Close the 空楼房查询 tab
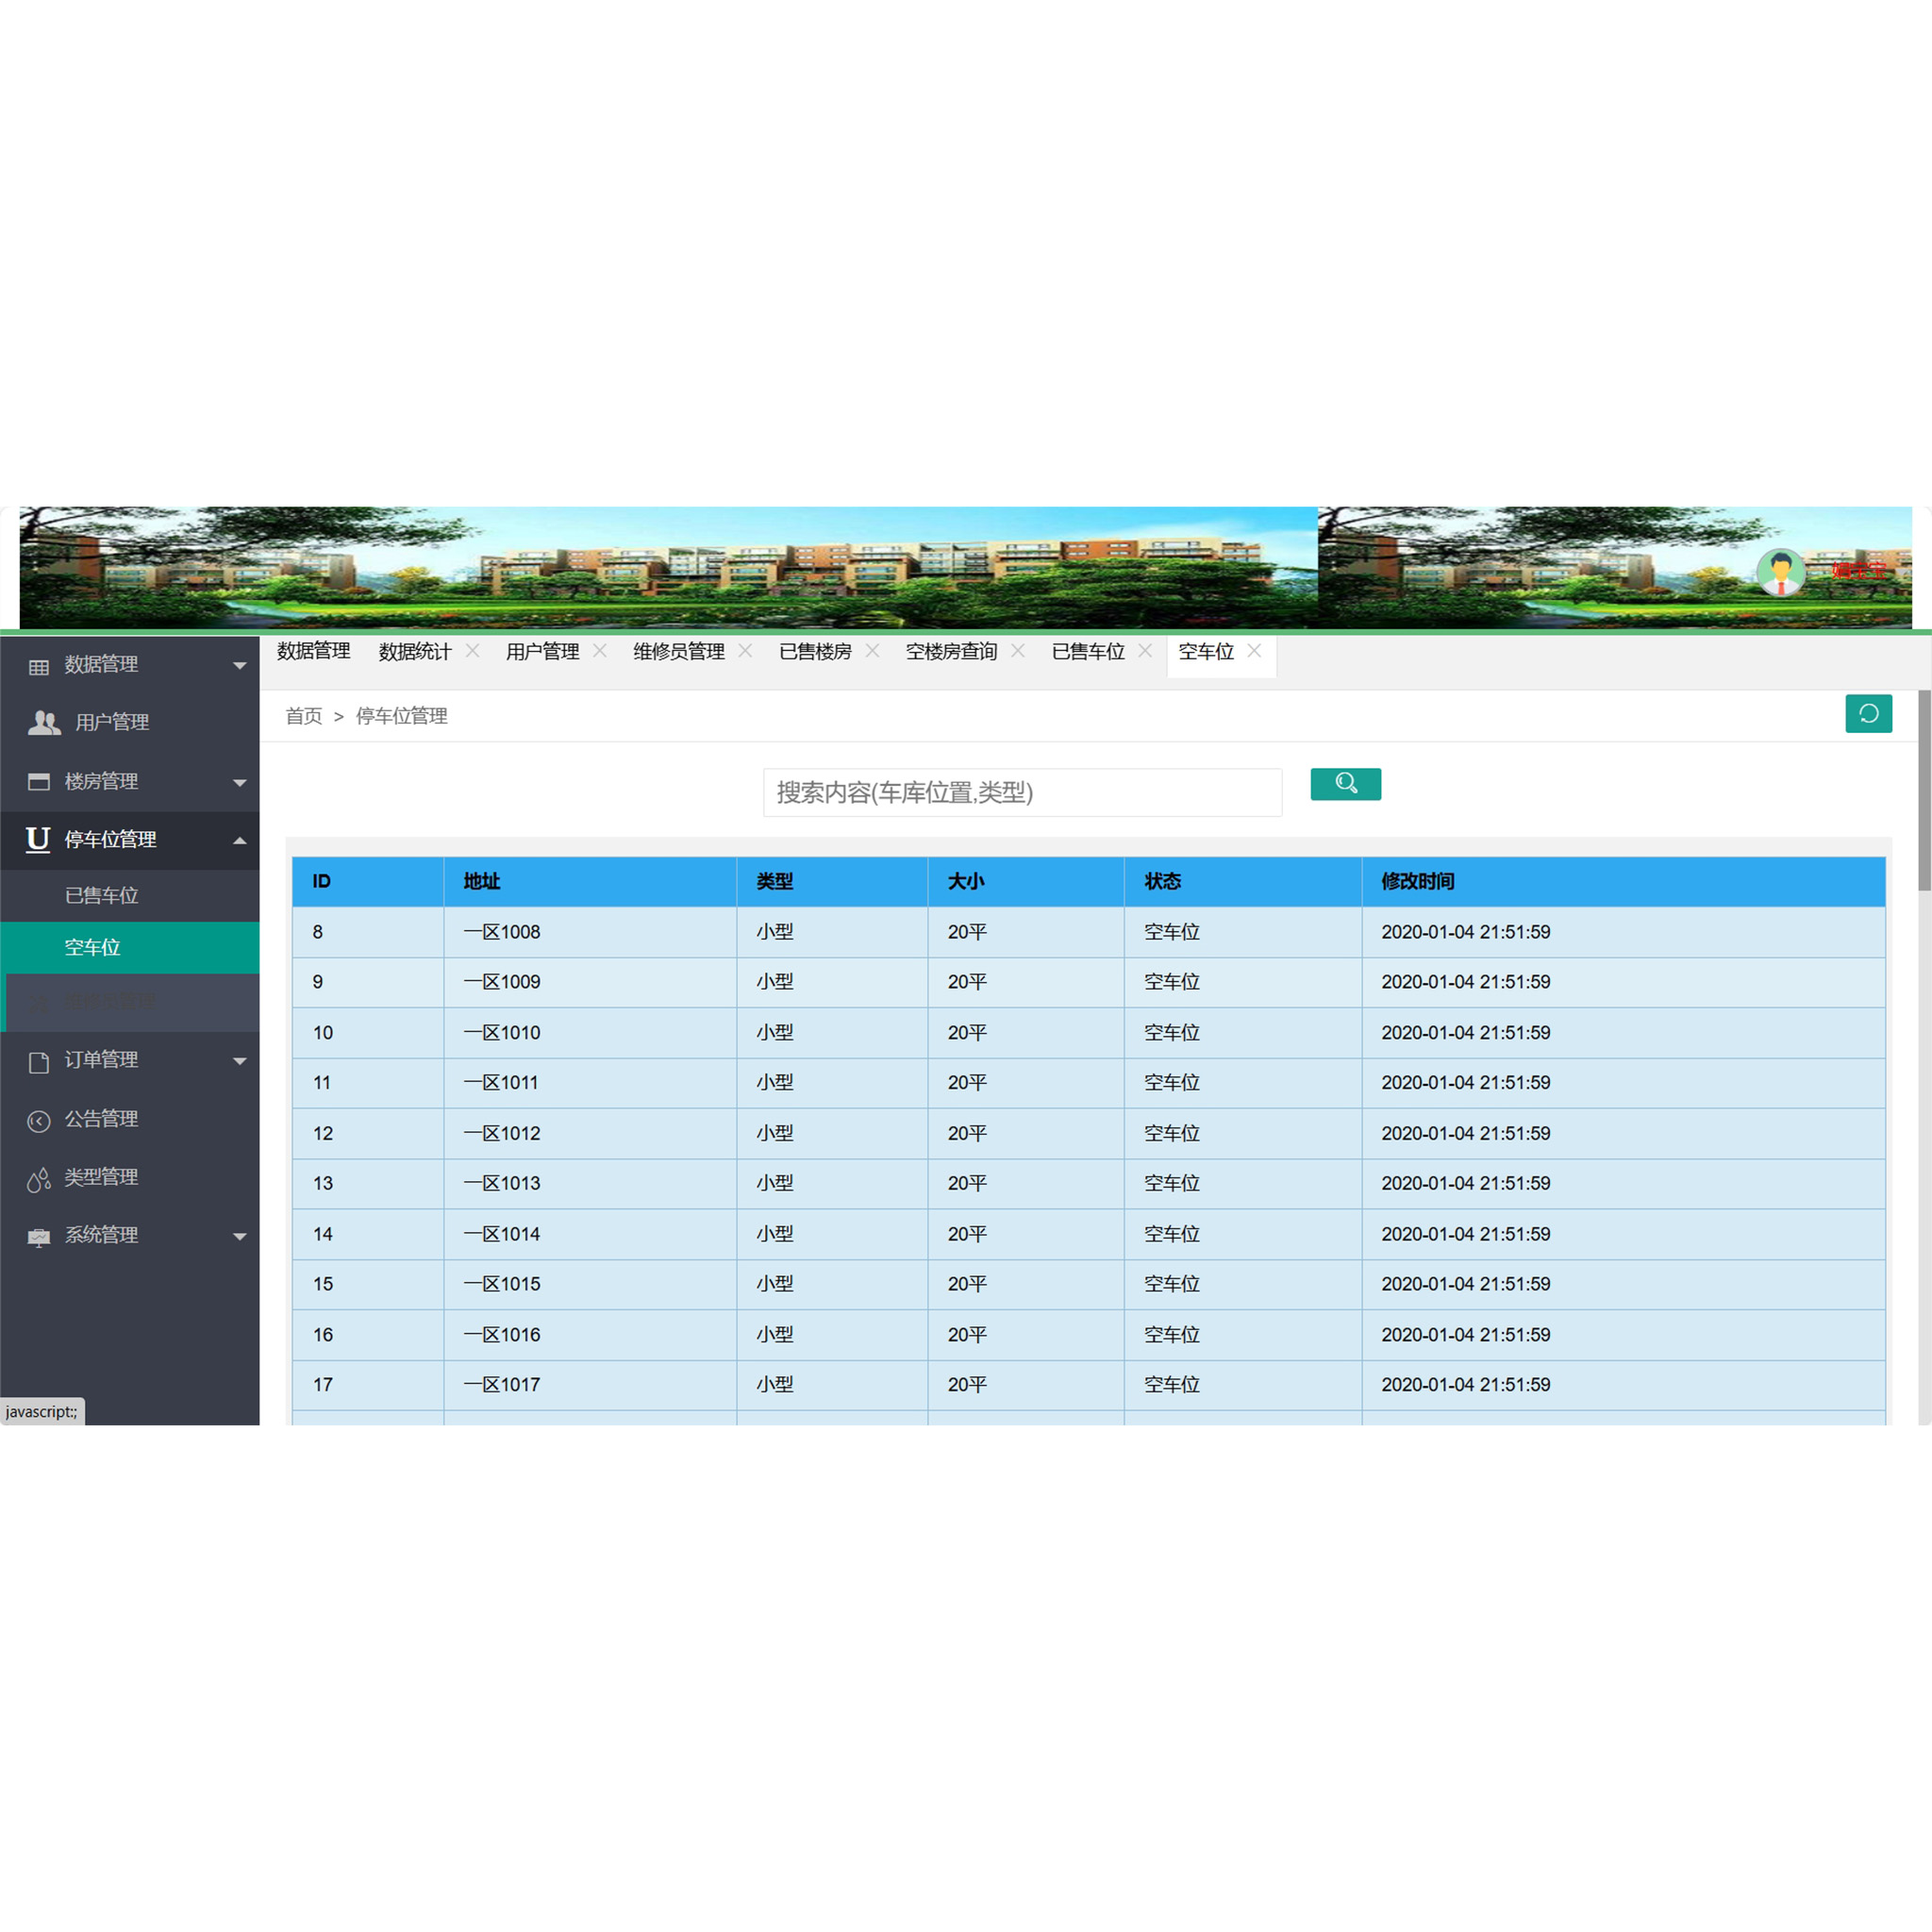The image size is (1932, 1932). click(1018, 651)
